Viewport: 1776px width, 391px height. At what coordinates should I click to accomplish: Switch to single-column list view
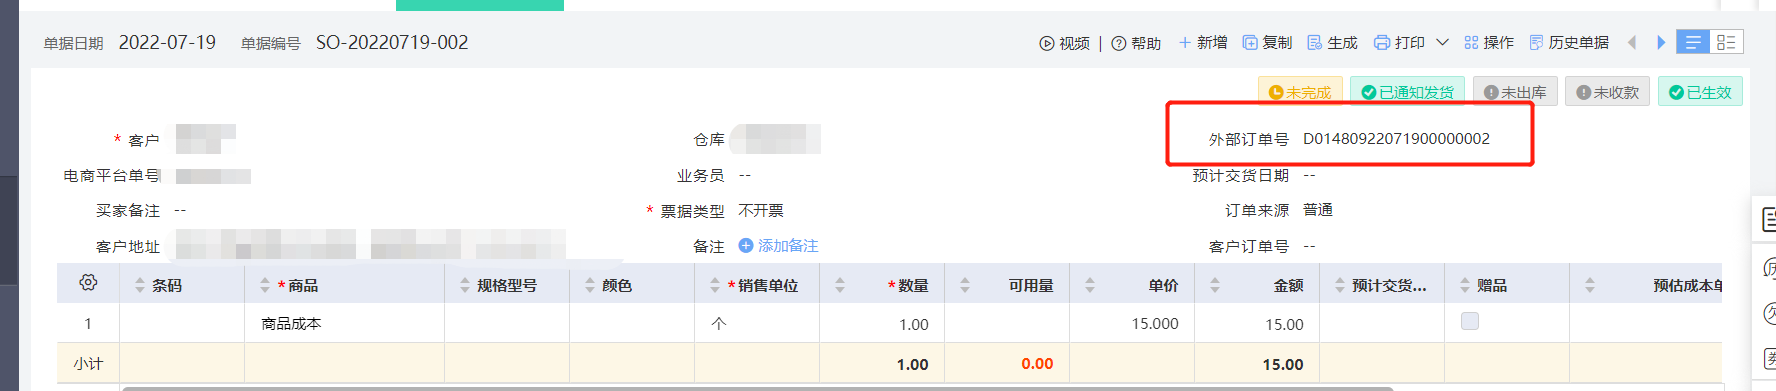(1693, 42)
